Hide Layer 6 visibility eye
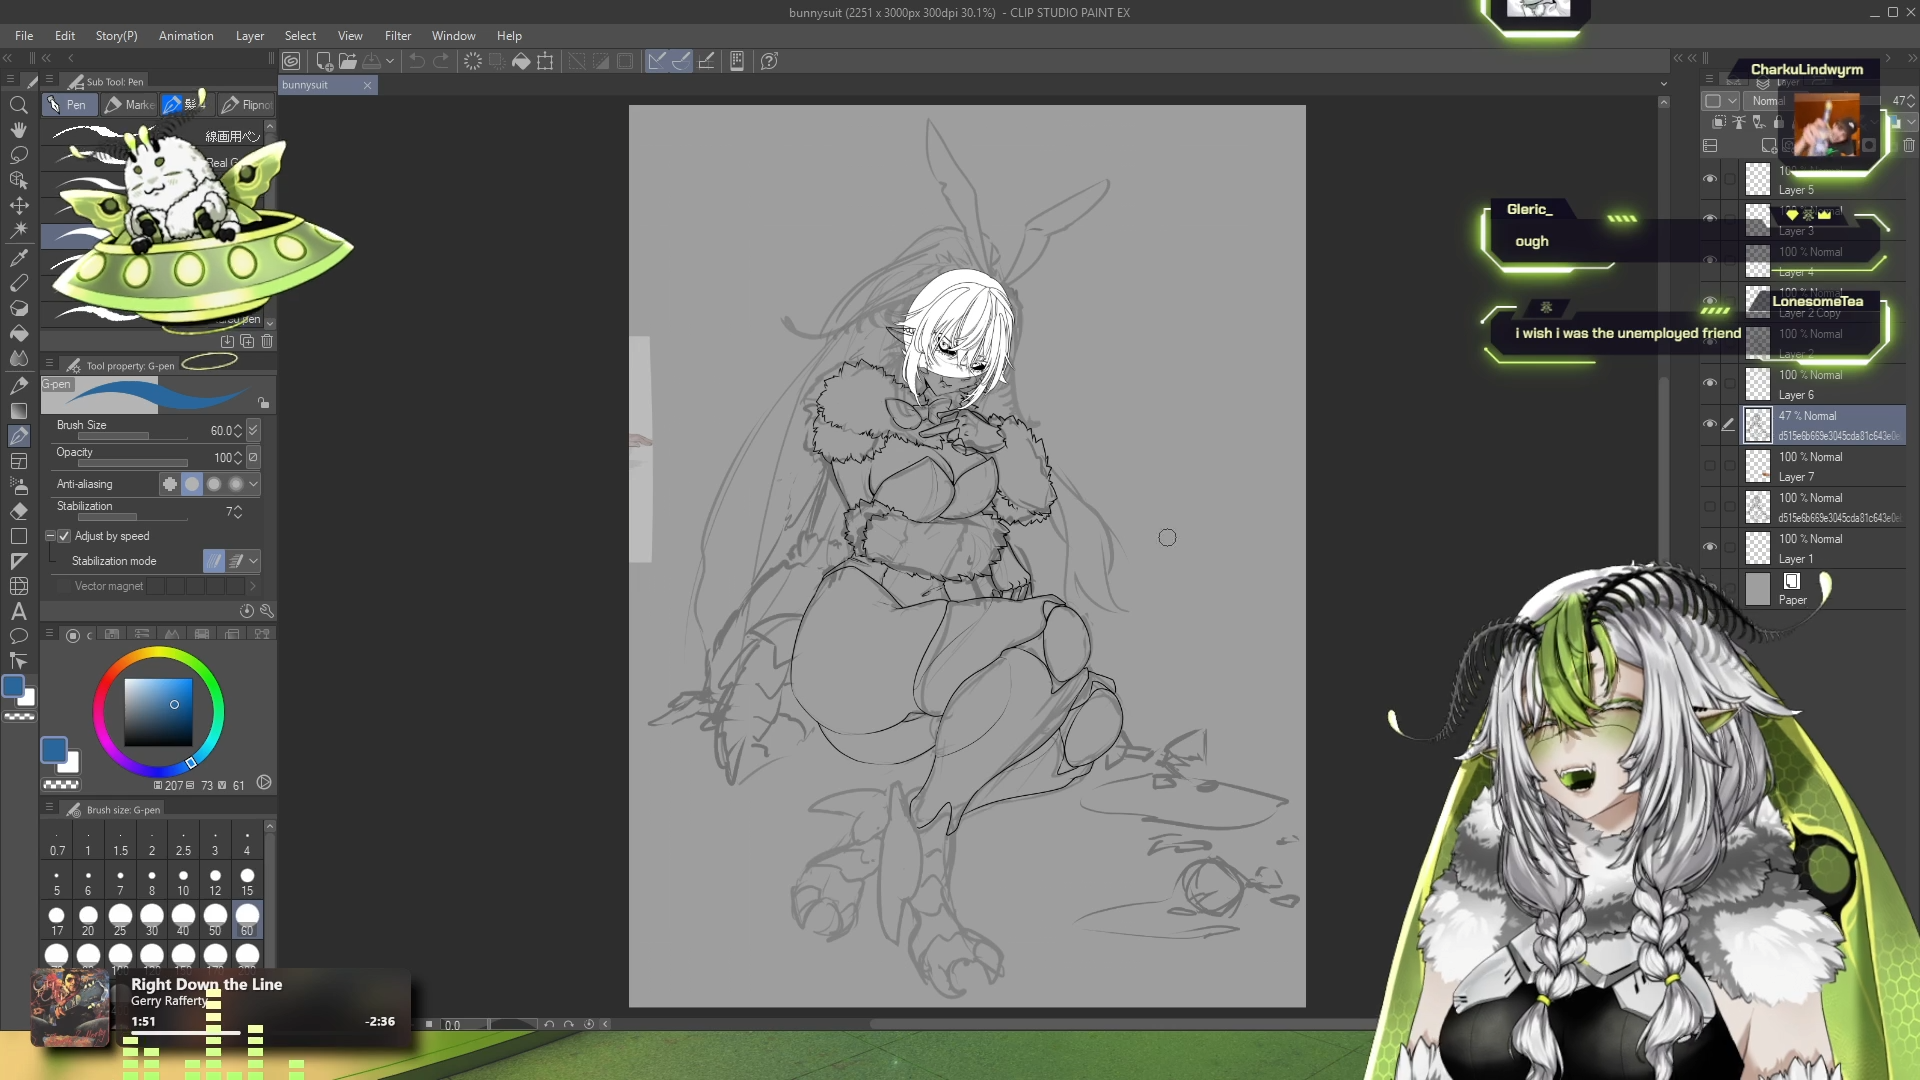This screenshot has width=1920, height=1080. click(x=1710, y=384)
